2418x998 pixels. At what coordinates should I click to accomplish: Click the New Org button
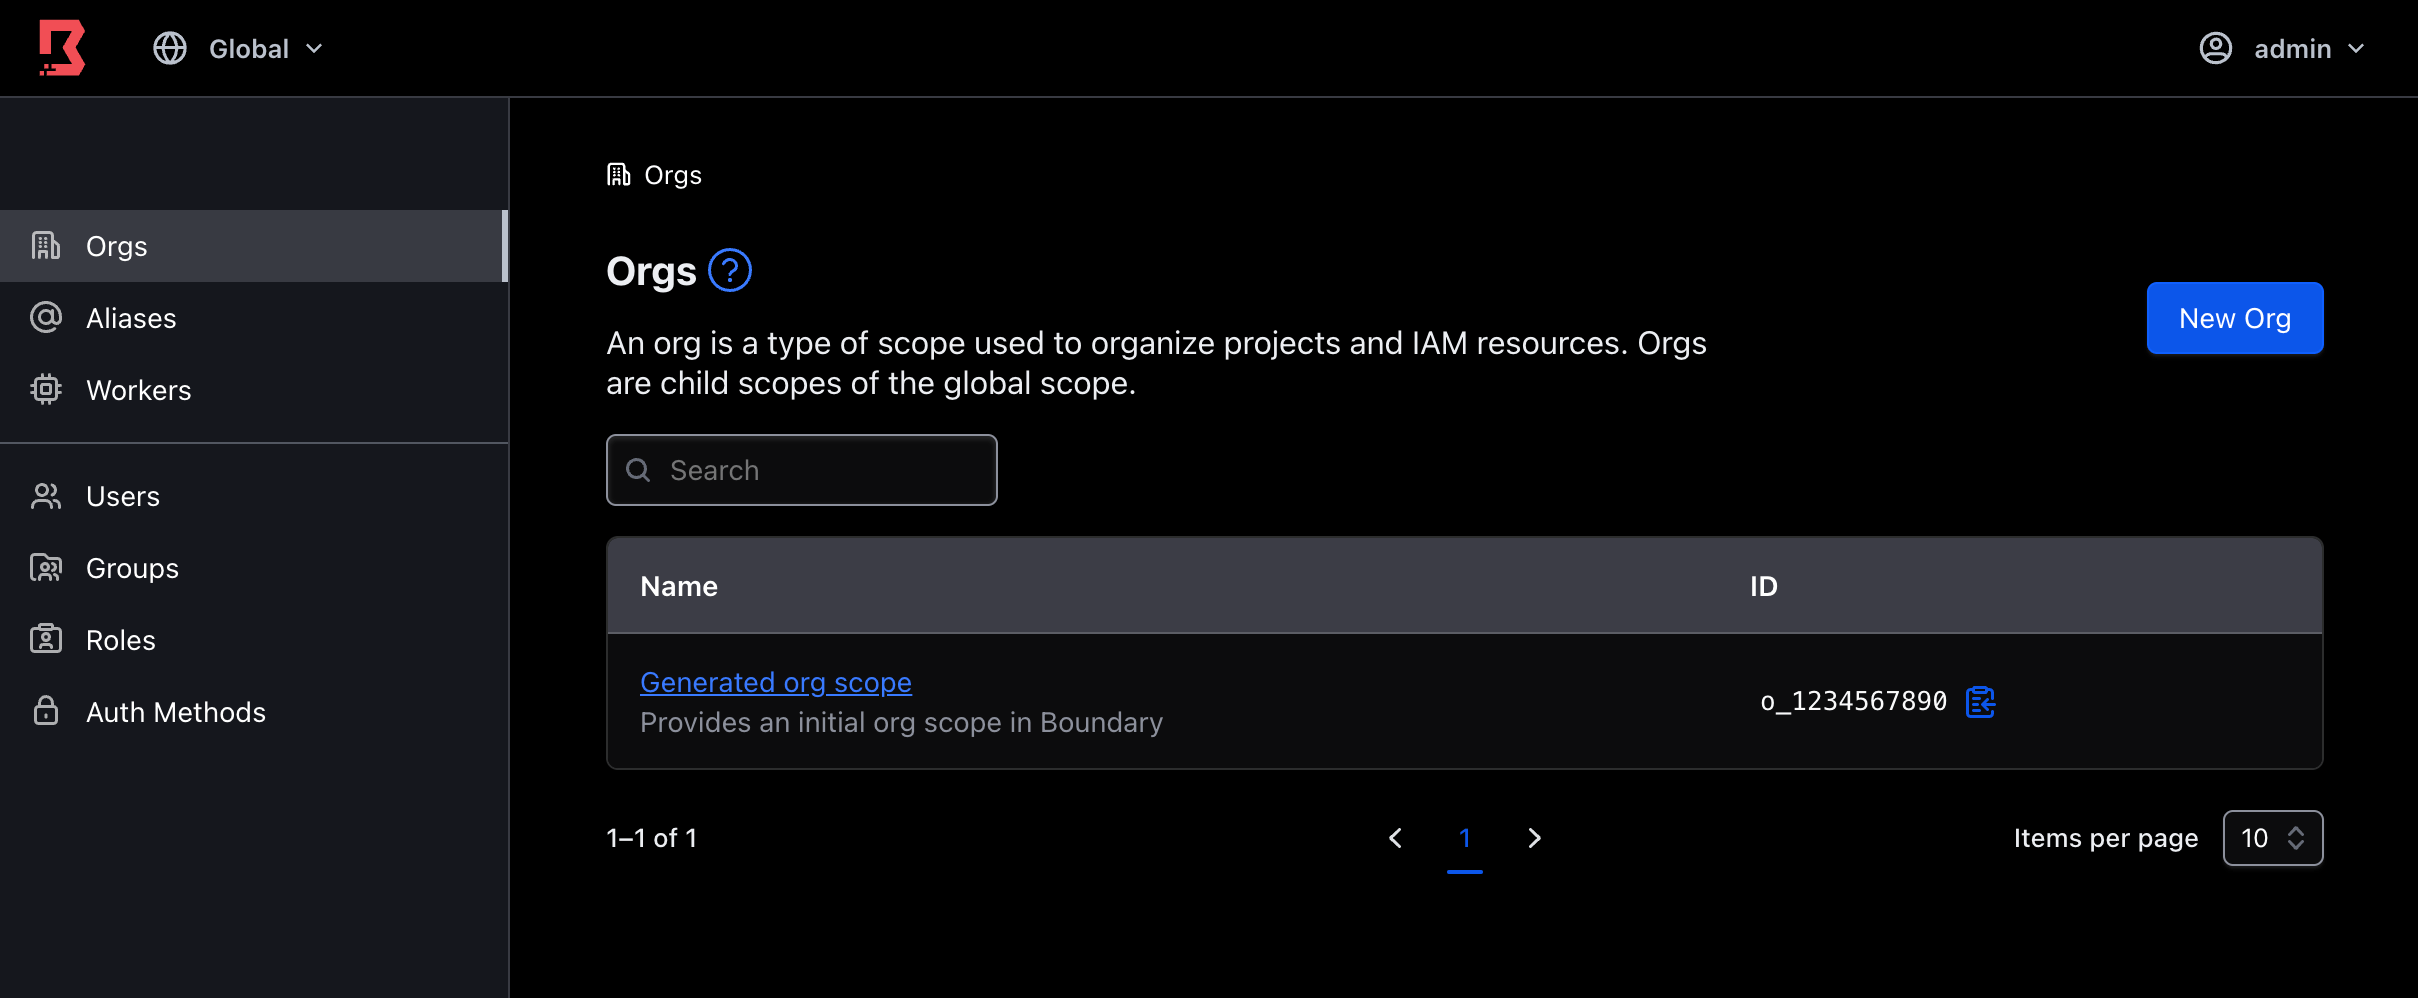2235,318
